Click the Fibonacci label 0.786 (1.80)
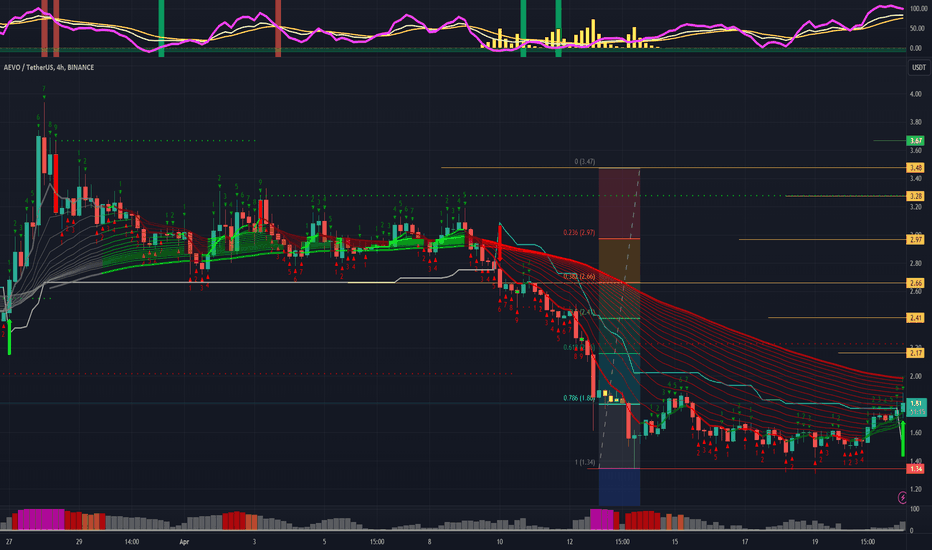Screen dimensions: 932x550 click(579, 398)
